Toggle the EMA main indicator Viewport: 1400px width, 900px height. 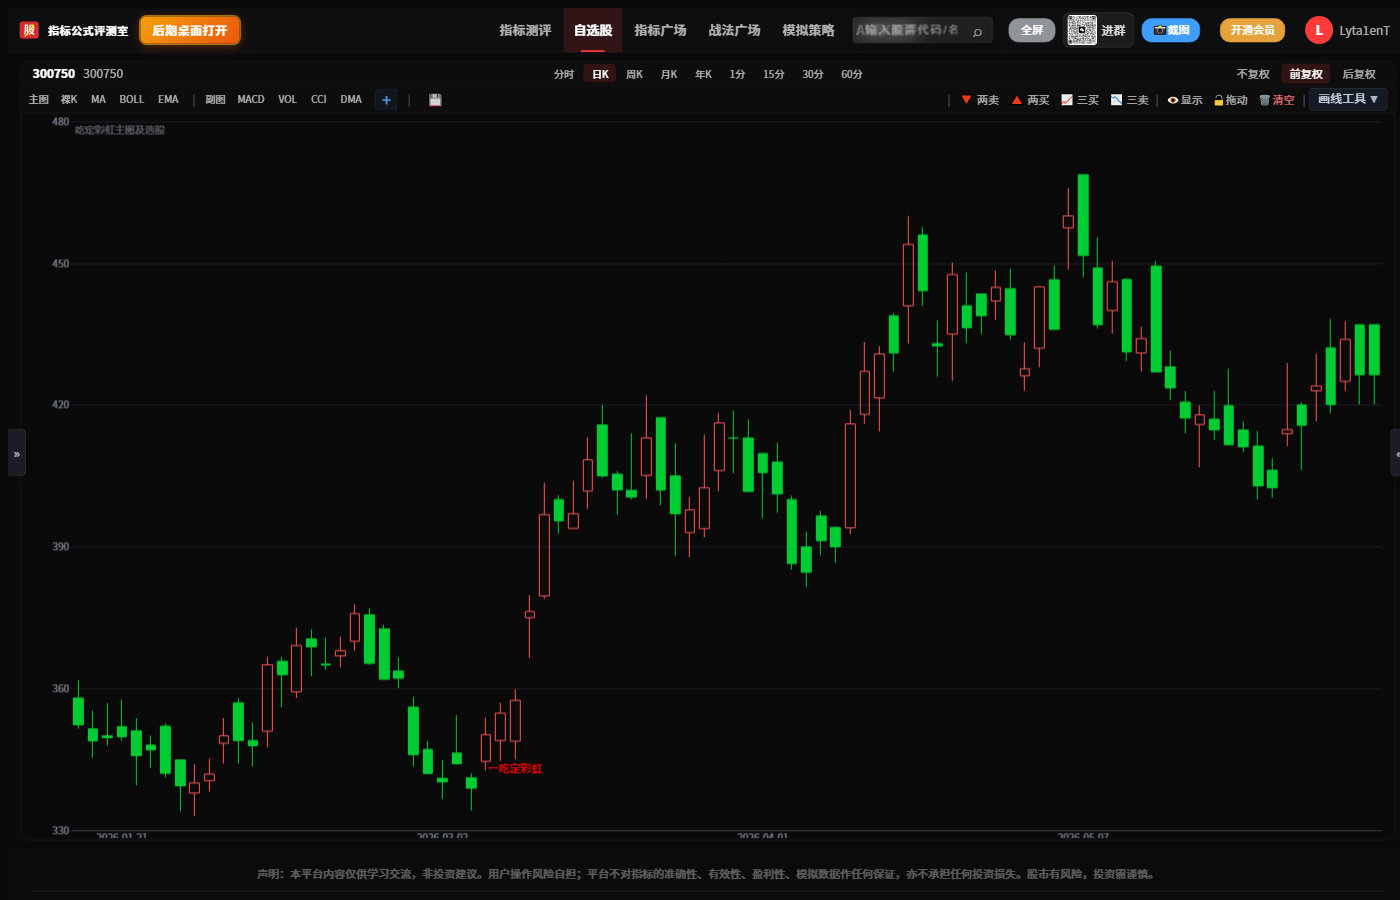point(168,100)
